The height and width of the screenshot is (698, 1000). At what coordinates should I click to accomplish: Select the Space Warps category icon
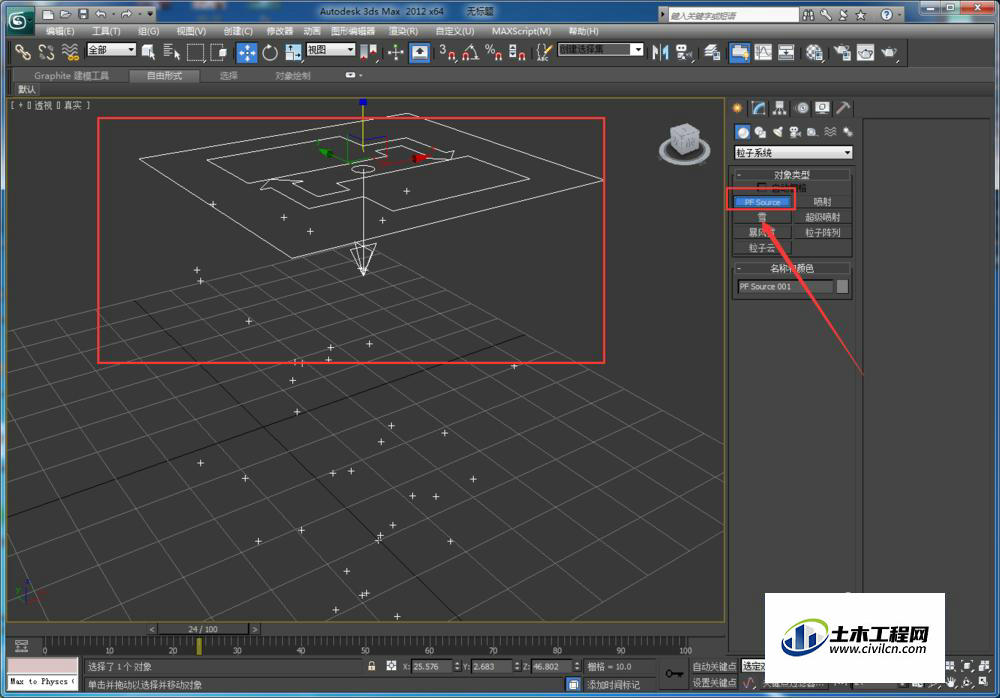[830, 132]
